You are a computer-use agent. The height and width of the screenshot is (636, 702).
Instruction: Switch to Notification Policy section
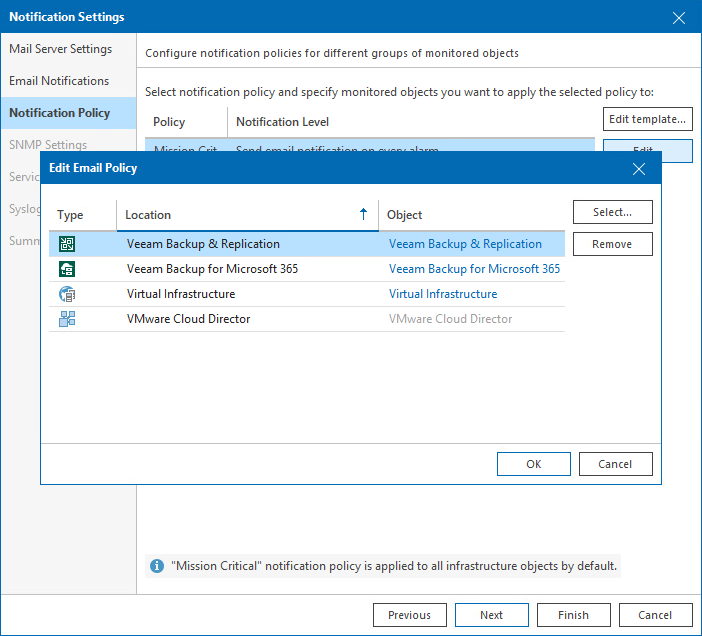(x=68, y=113)
